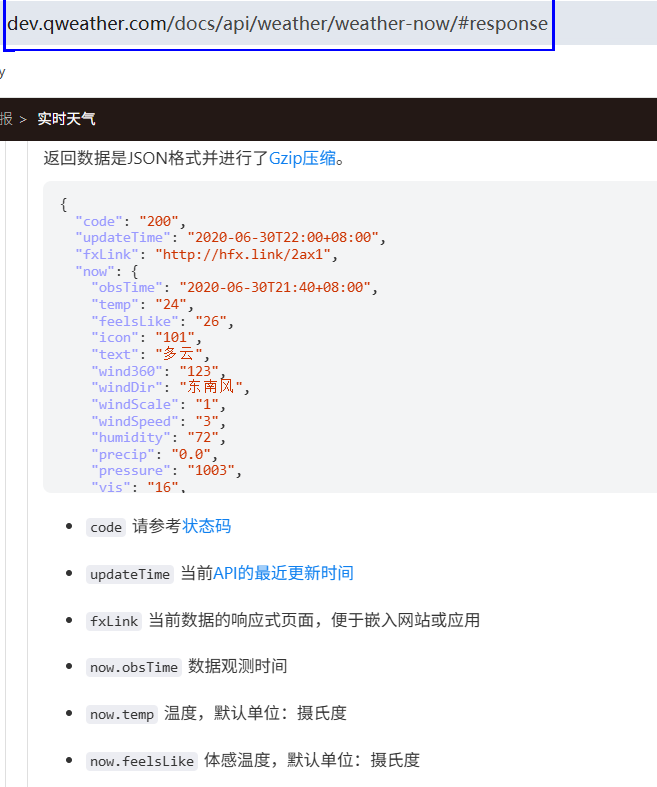
Task: Click the browser address bar URL
Action: (x=278, y=24)
